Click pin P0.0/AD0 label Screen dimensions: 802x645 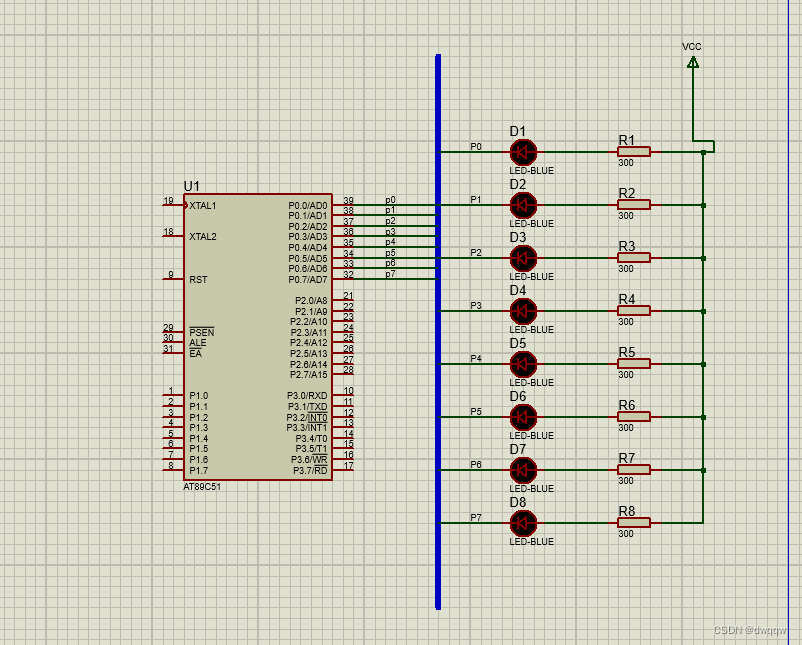click(308, 206)
